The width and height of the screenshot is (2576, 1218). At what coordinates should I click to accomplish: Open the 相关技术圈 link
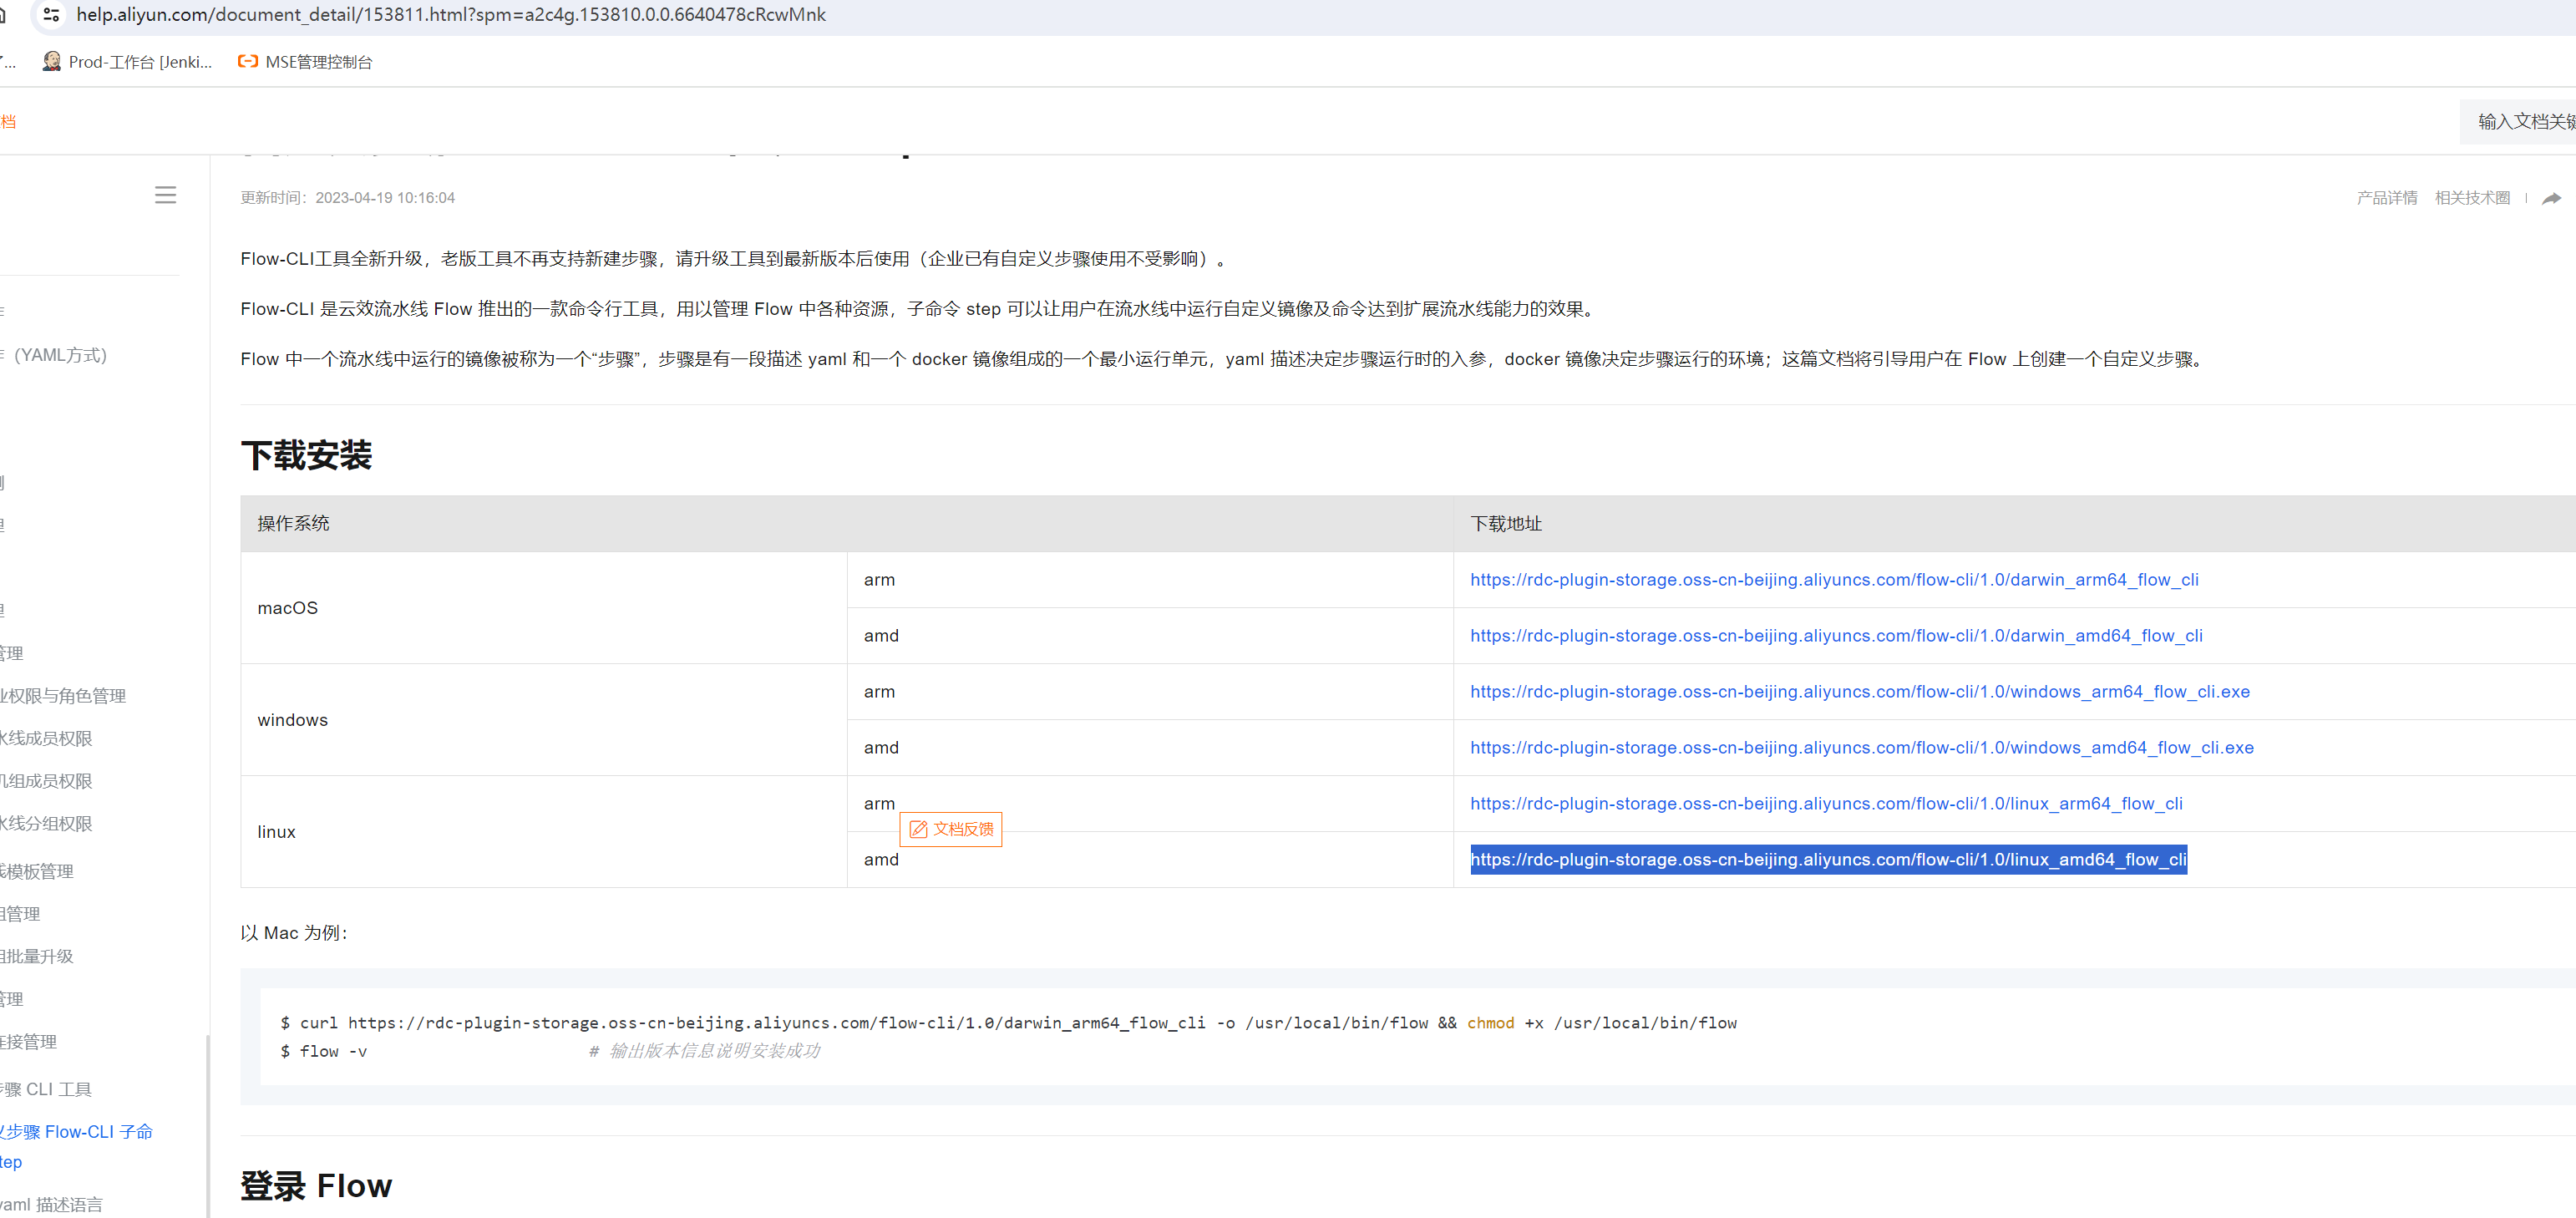2472,198
